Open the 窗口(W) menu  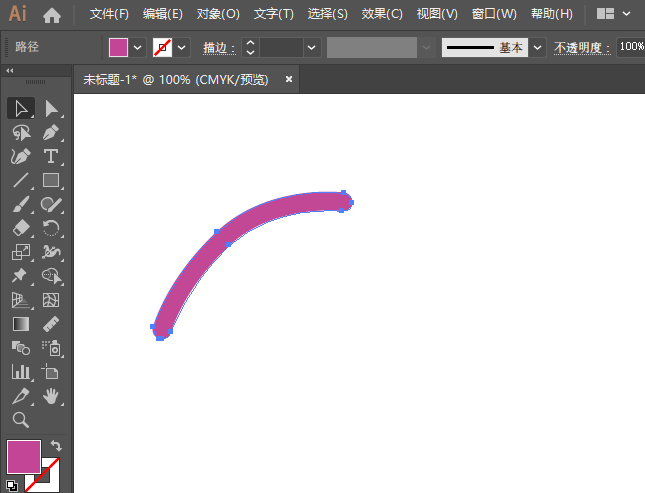point(494,14)
